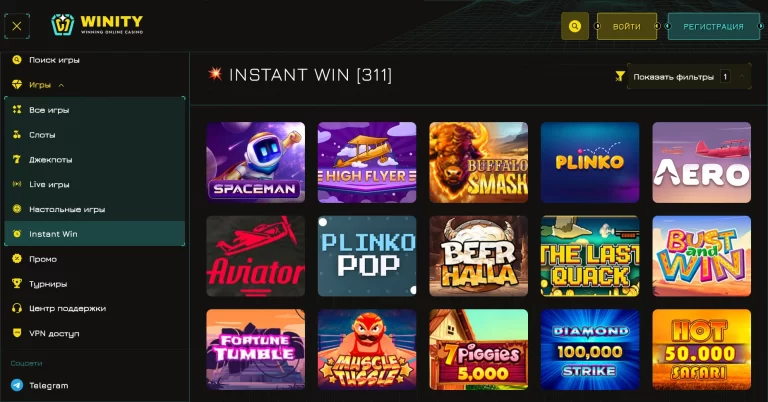Open the Plinko Pop game tile
The width and height of the screenshot is (768, 402).
(367, 256)
